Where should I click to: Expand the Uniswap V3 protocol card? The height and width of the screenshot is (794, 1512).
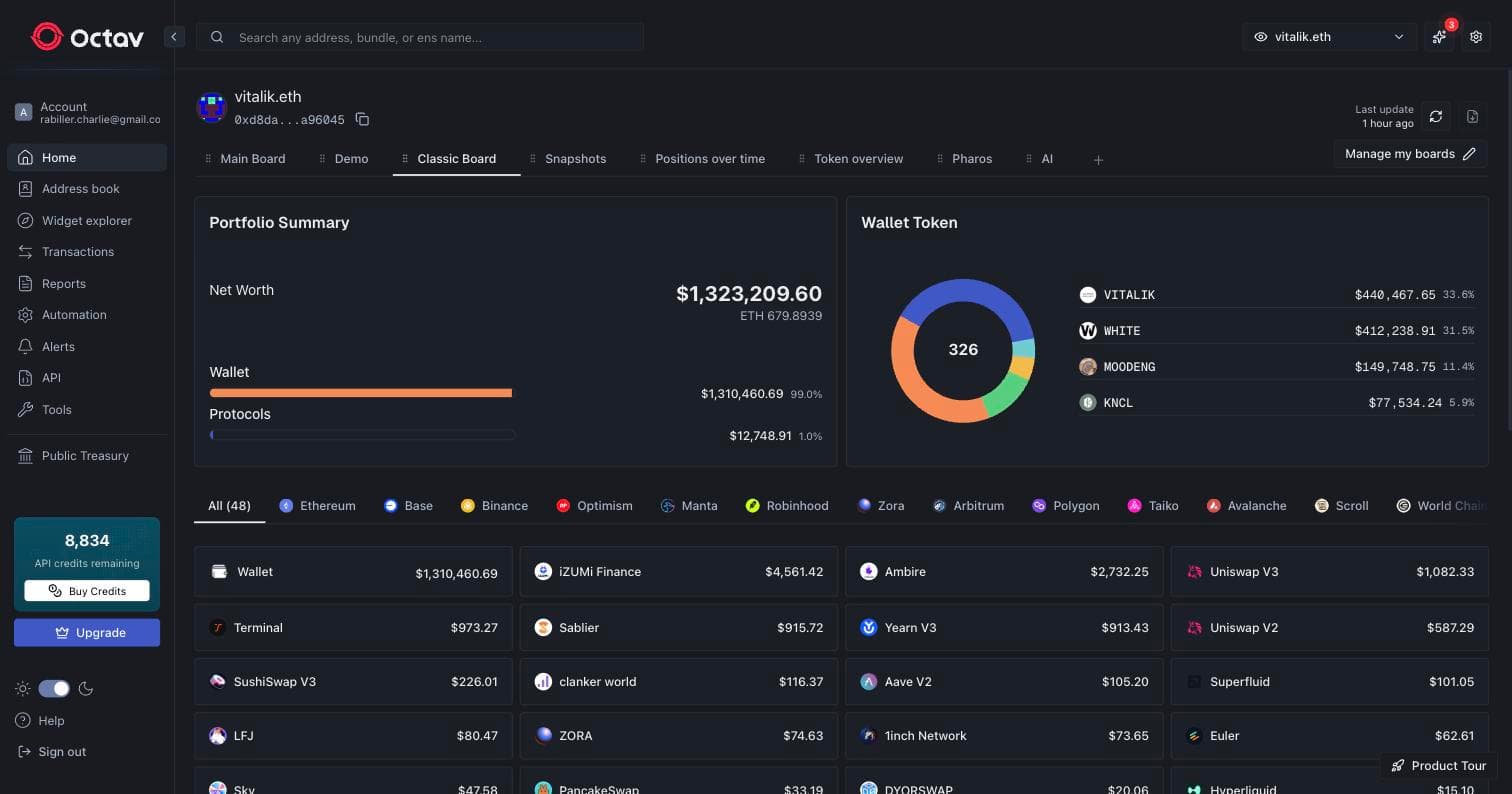coord(1330,572)
